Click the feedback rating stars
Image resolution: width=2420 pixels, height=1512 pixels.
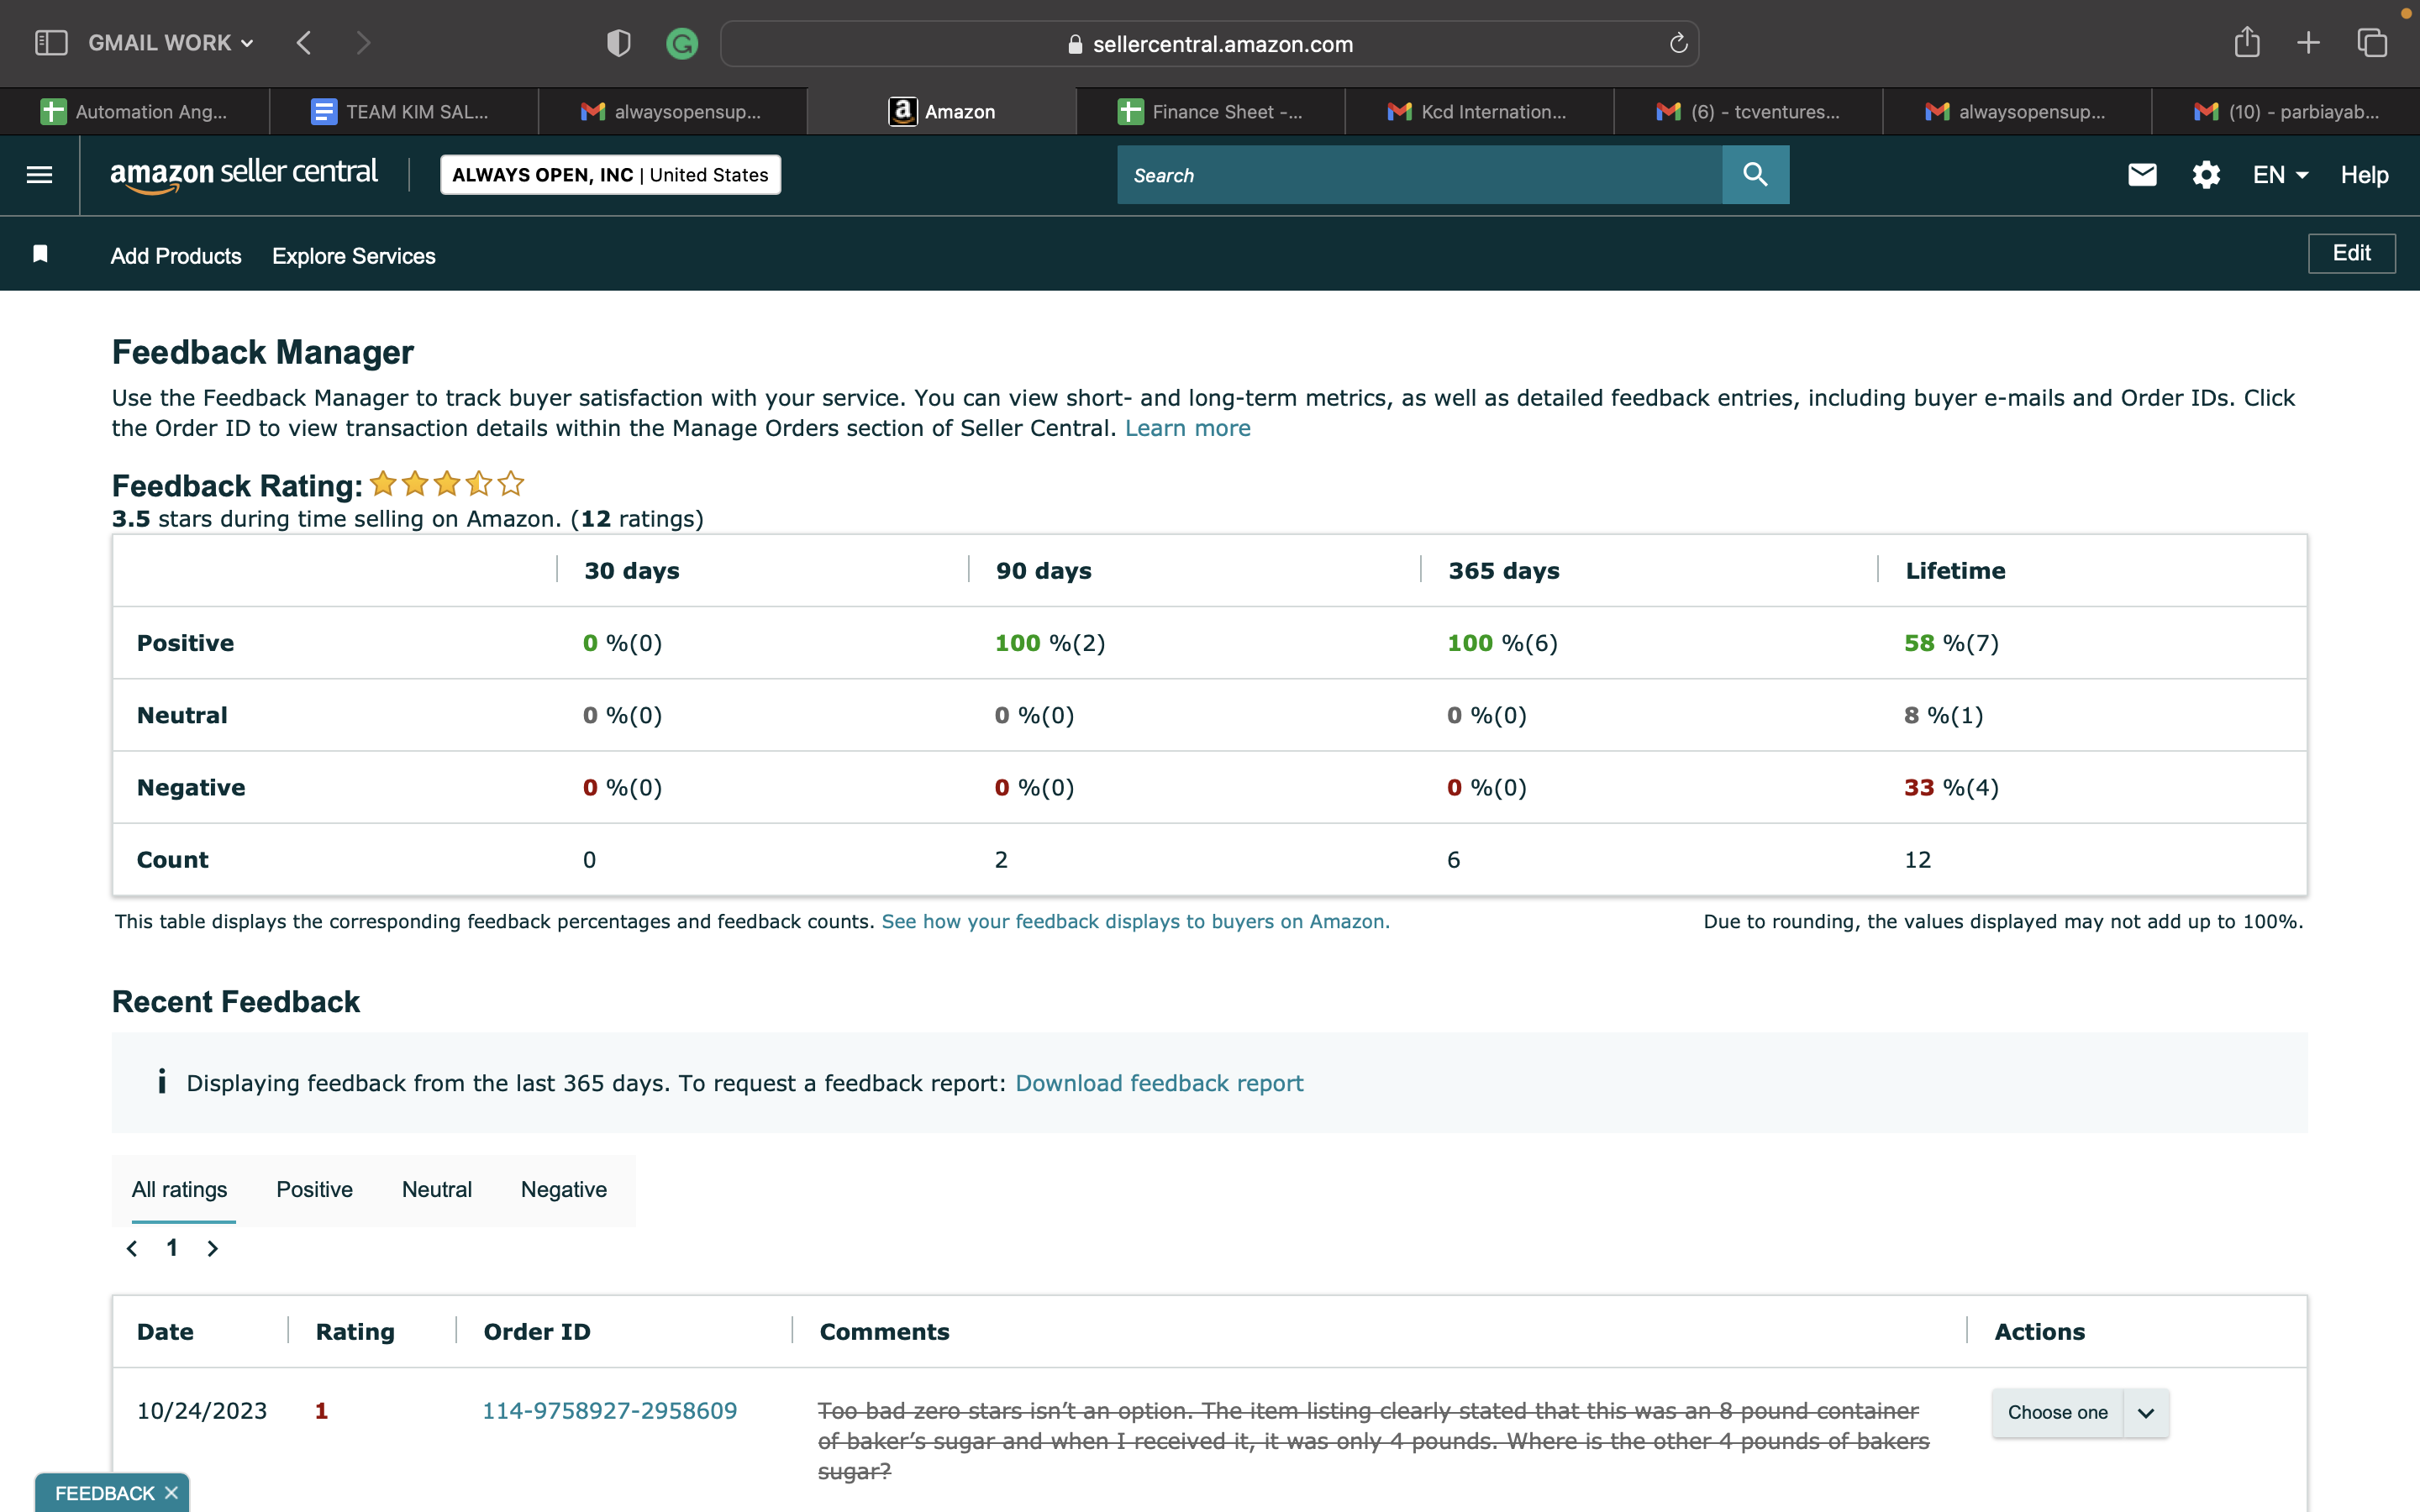tap(447, 484)
